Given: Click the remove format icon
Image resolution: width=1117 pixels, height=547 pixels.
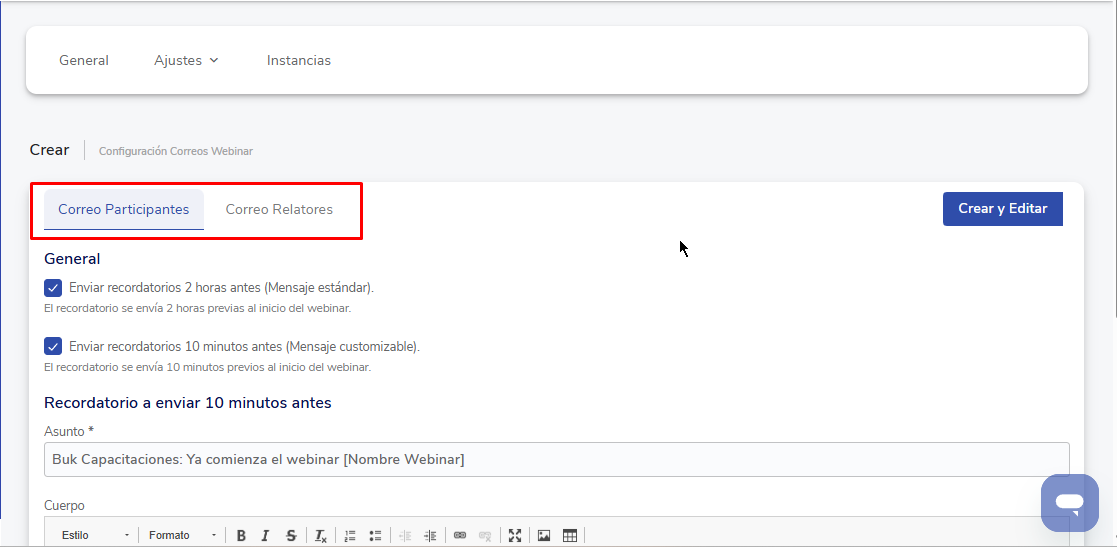Looking at the screenshot, I should (320, 536).
